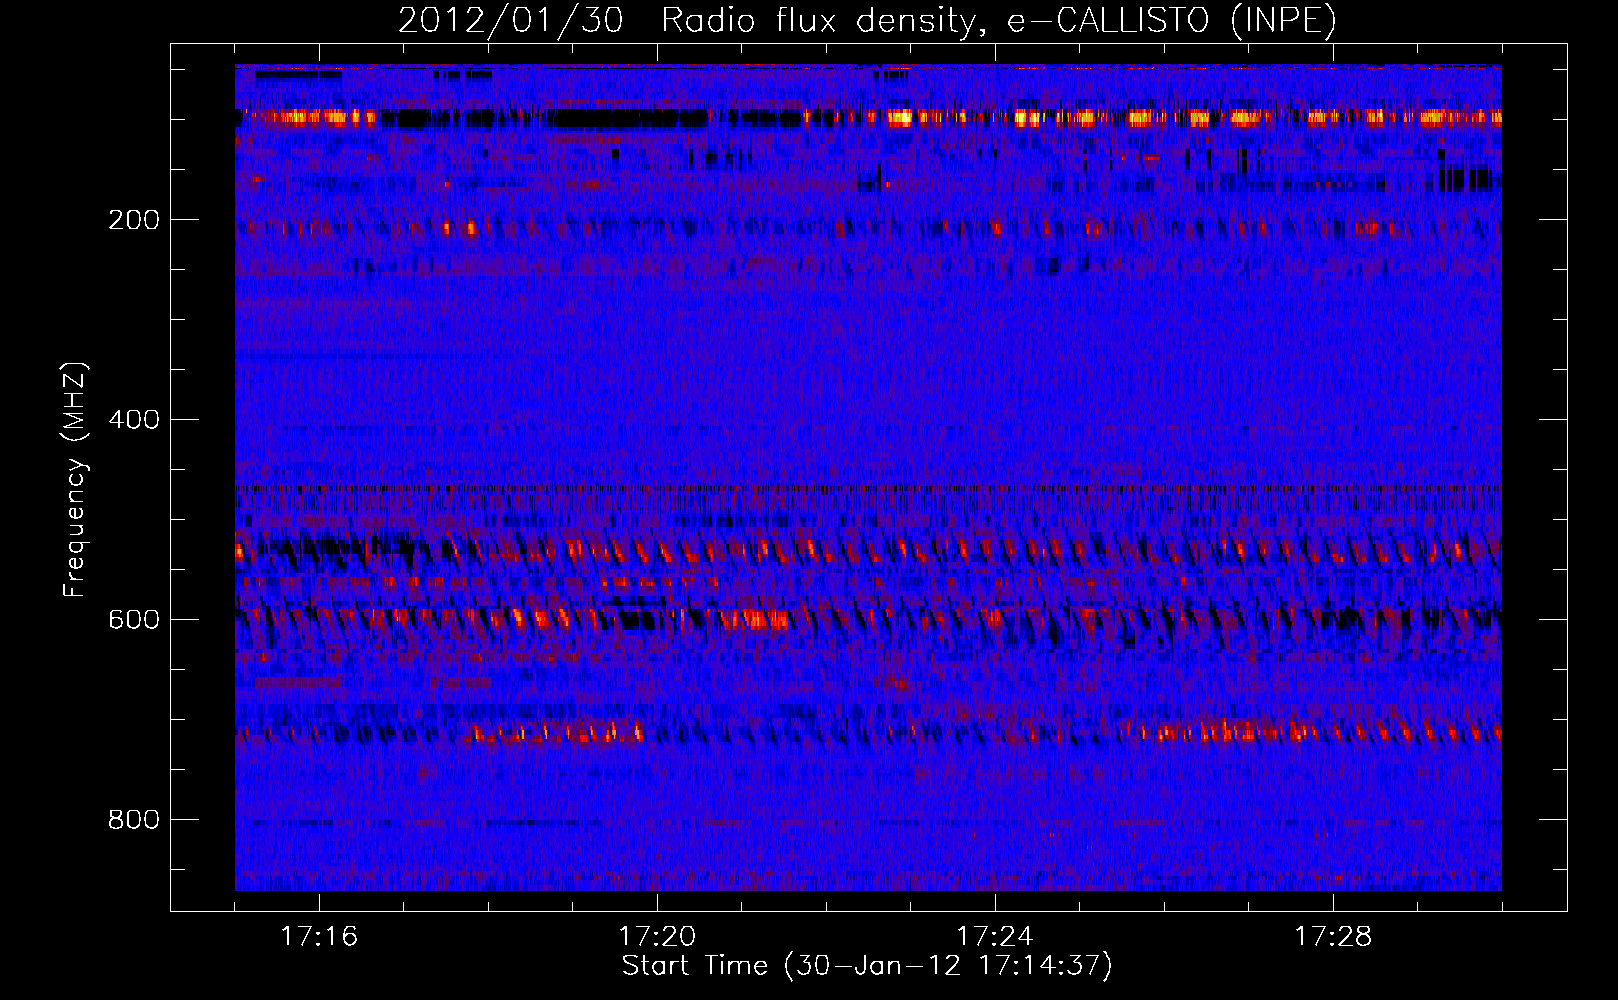Image resolution: width=1618 pixels, height=1000 pixels.
Task: Click the 400 frequency tick label
Action: point(134,420)
